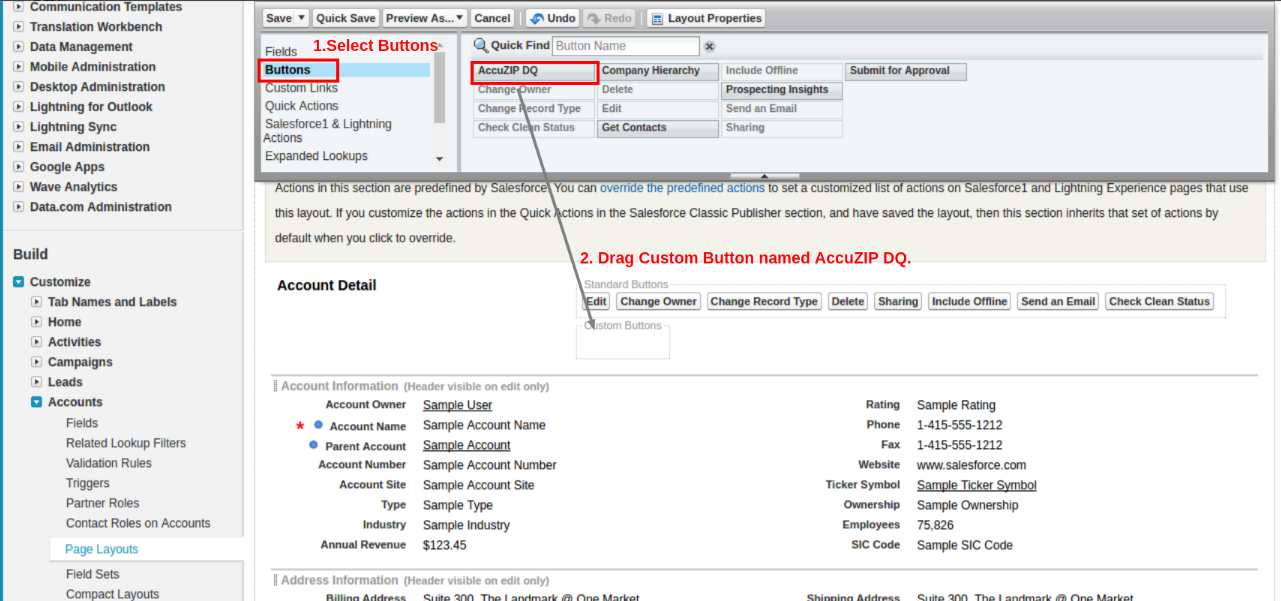The image size is (1281, 601).
Task: Expand the Campaigns tree node
Action: [37, 362]
